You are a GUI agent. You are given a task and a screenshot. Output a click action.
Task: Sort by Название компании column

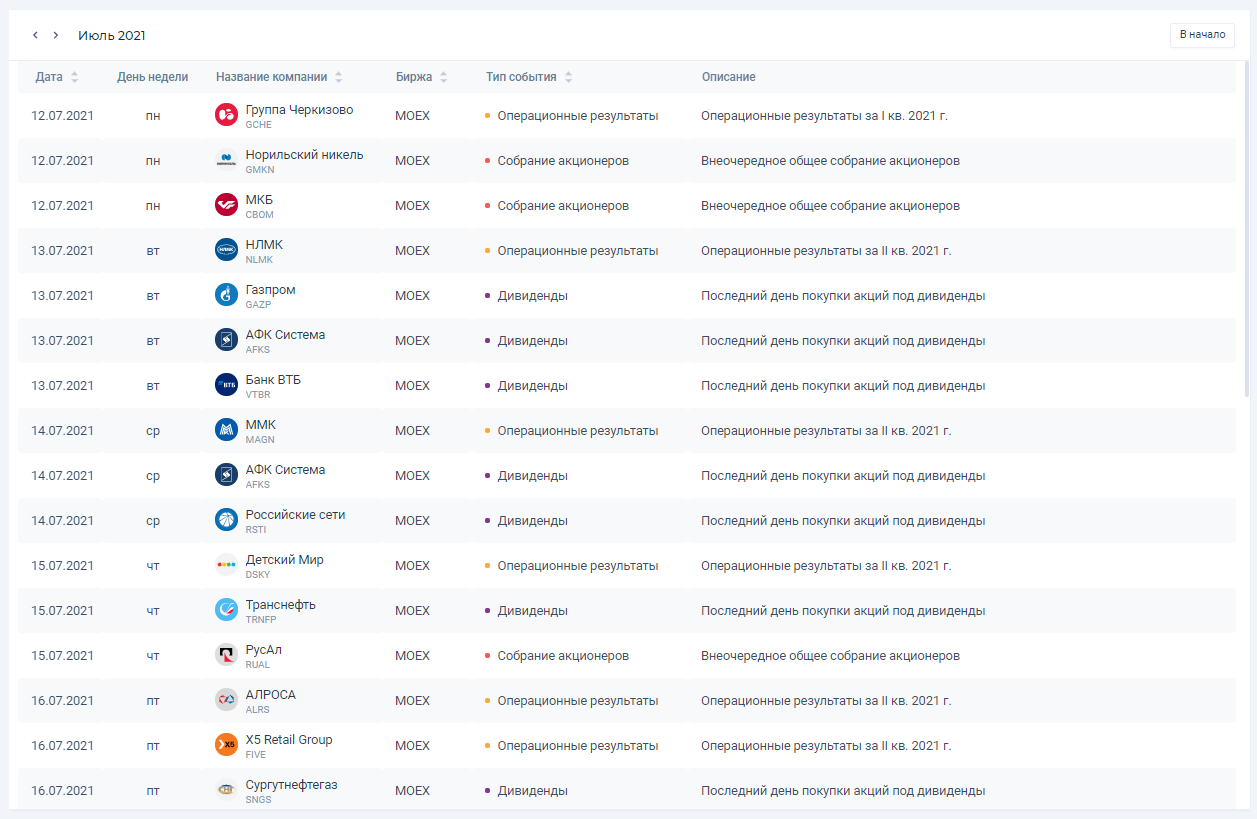coord(279,77)
